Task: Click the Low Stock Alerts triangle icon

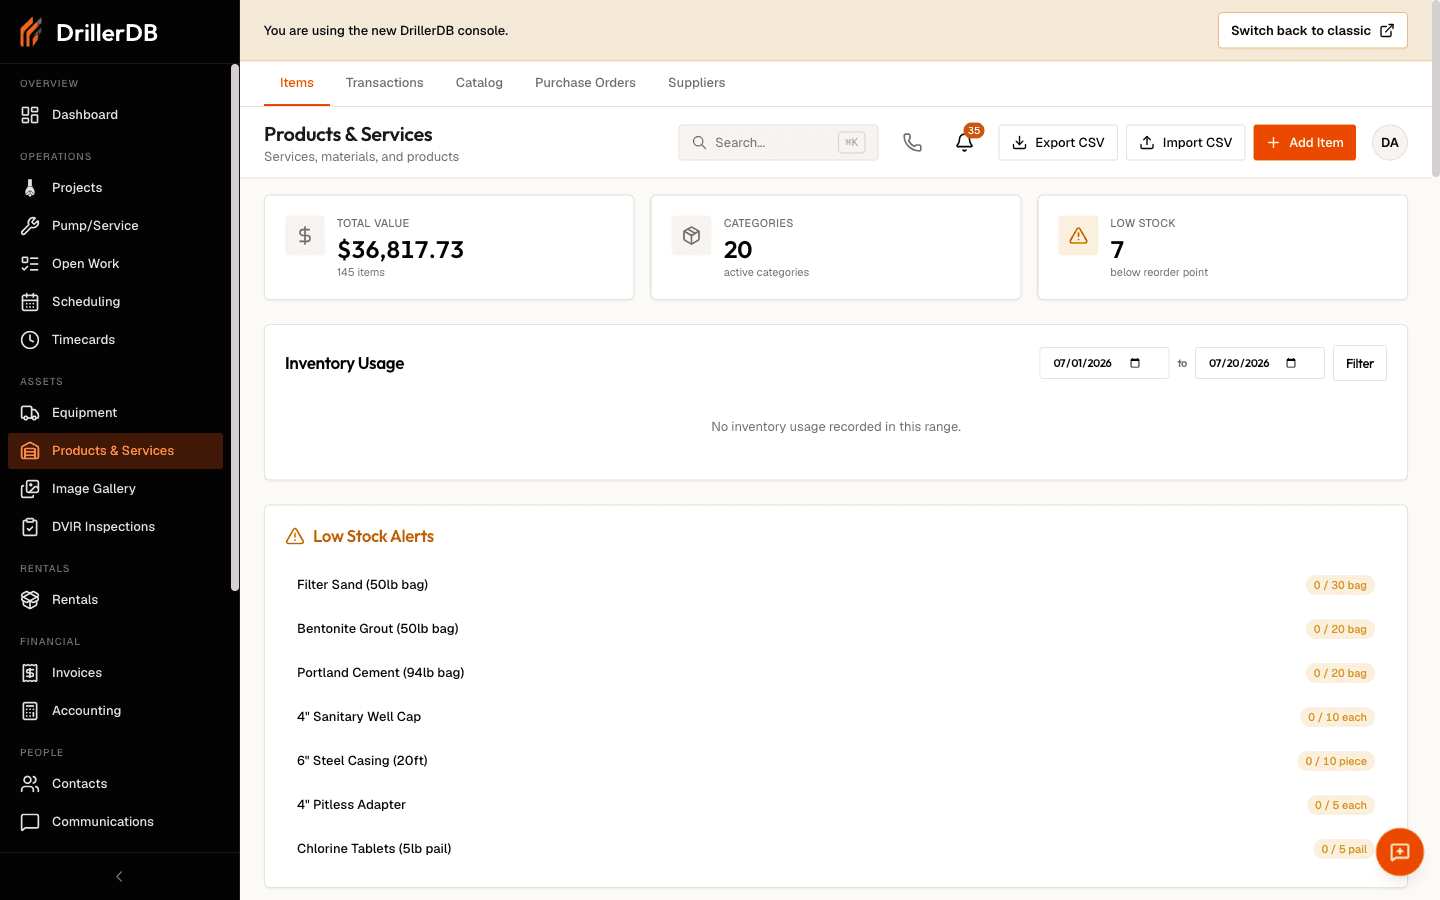Action: (x=295, y=537)
